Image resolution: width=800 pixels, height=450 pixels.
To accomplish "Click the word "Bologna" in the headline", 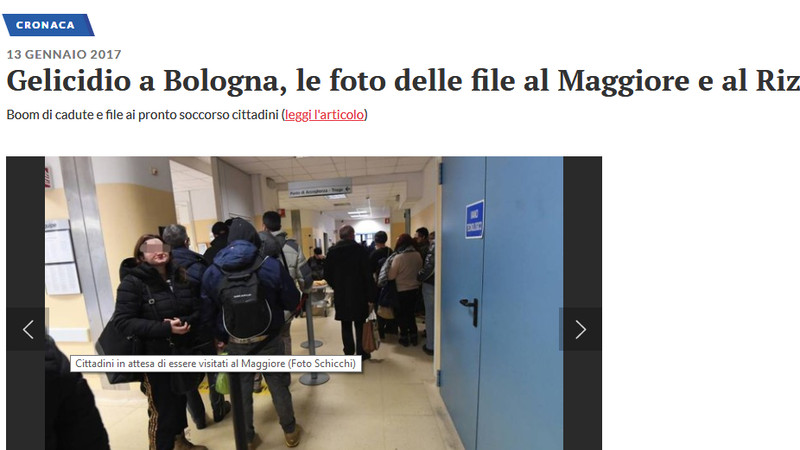I will tap(224, 81).
